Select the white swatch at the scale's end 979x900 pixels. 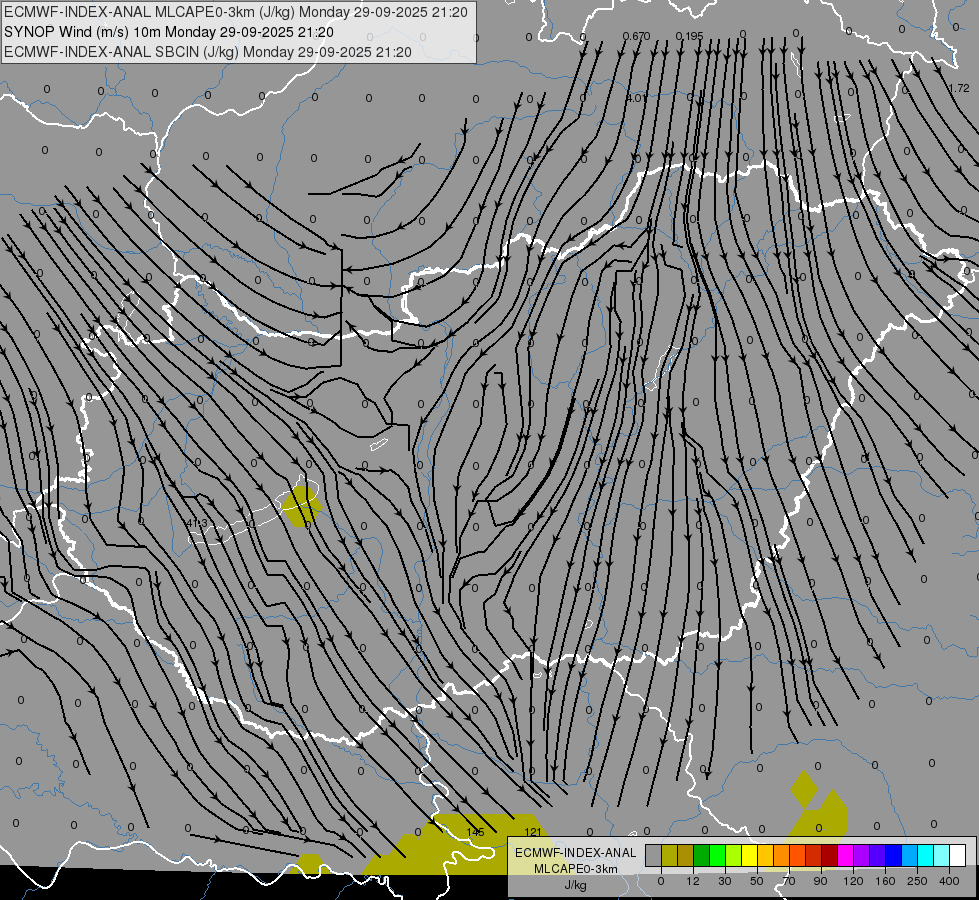(x=958, y=856)
